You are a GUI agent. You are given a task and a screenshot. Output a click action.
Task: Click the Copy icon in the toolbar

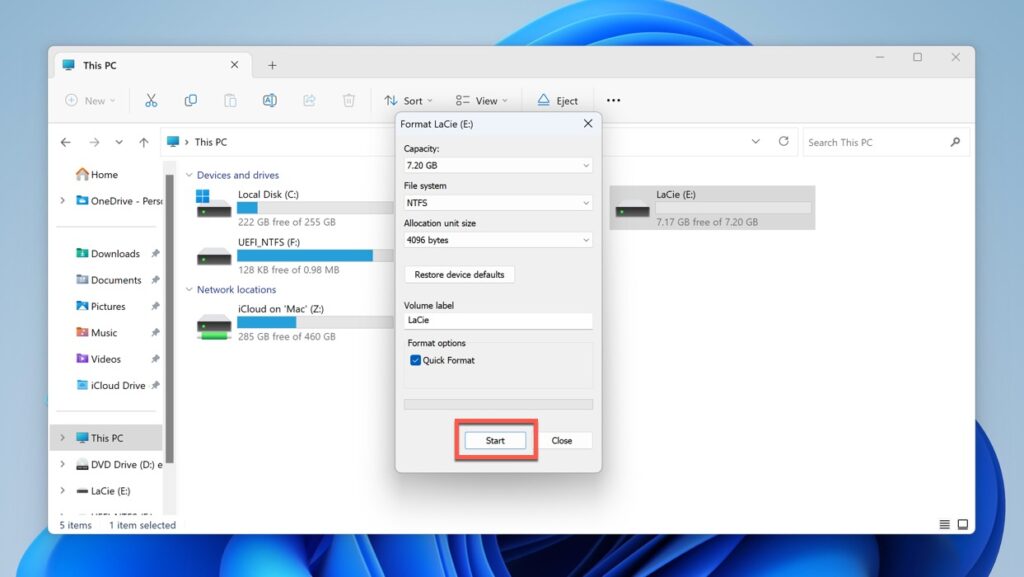point(191,100)
